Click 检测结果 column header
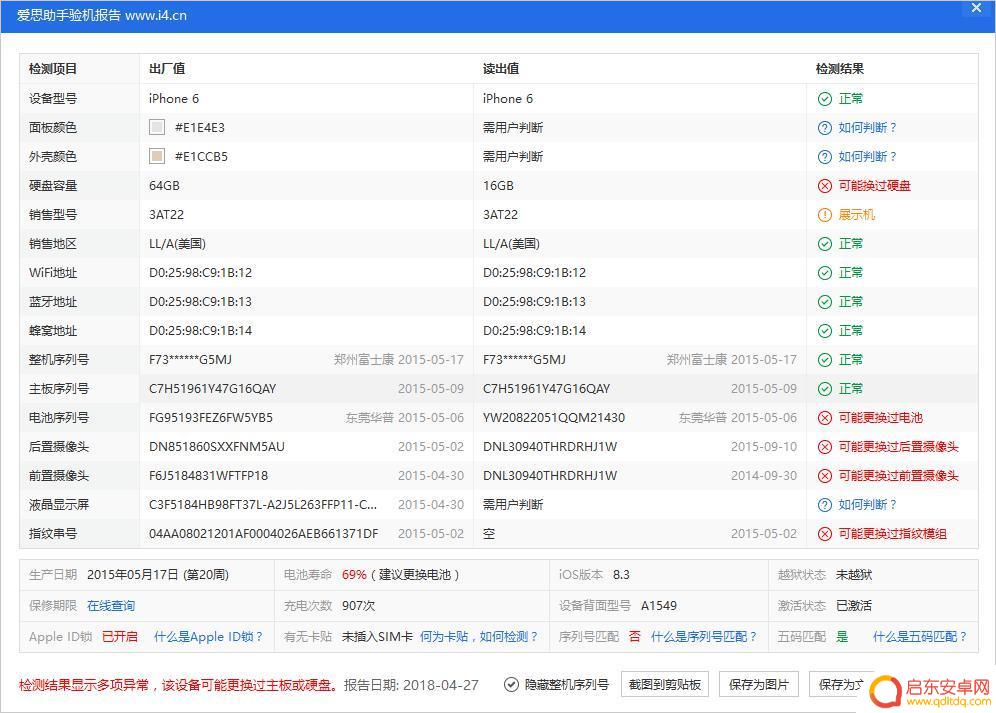The width and height of the screenshot is (996, 713). click(x=840, y=69)
